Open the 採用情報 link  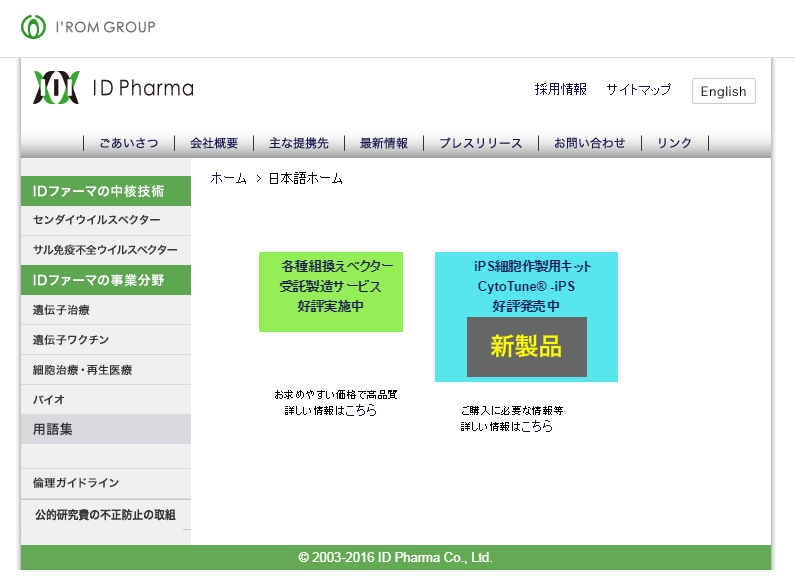coord(561,89)
